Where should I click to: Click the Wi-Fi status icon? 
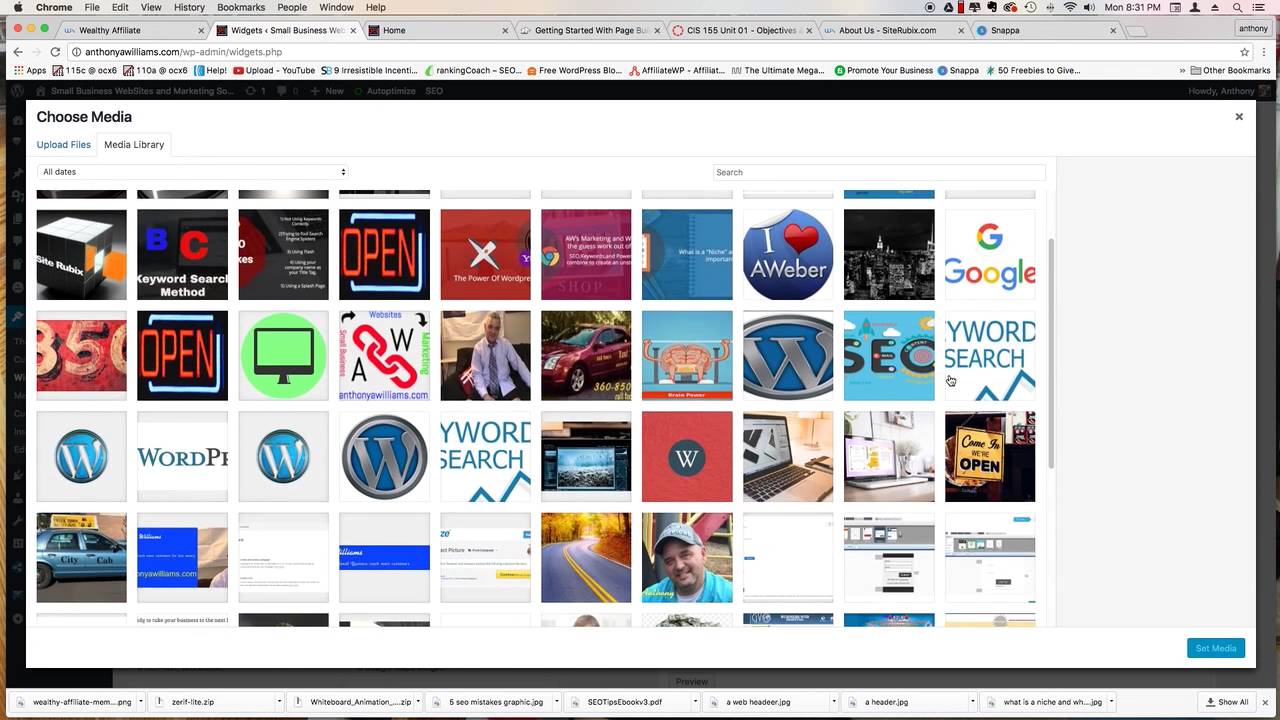(1070, 7)
